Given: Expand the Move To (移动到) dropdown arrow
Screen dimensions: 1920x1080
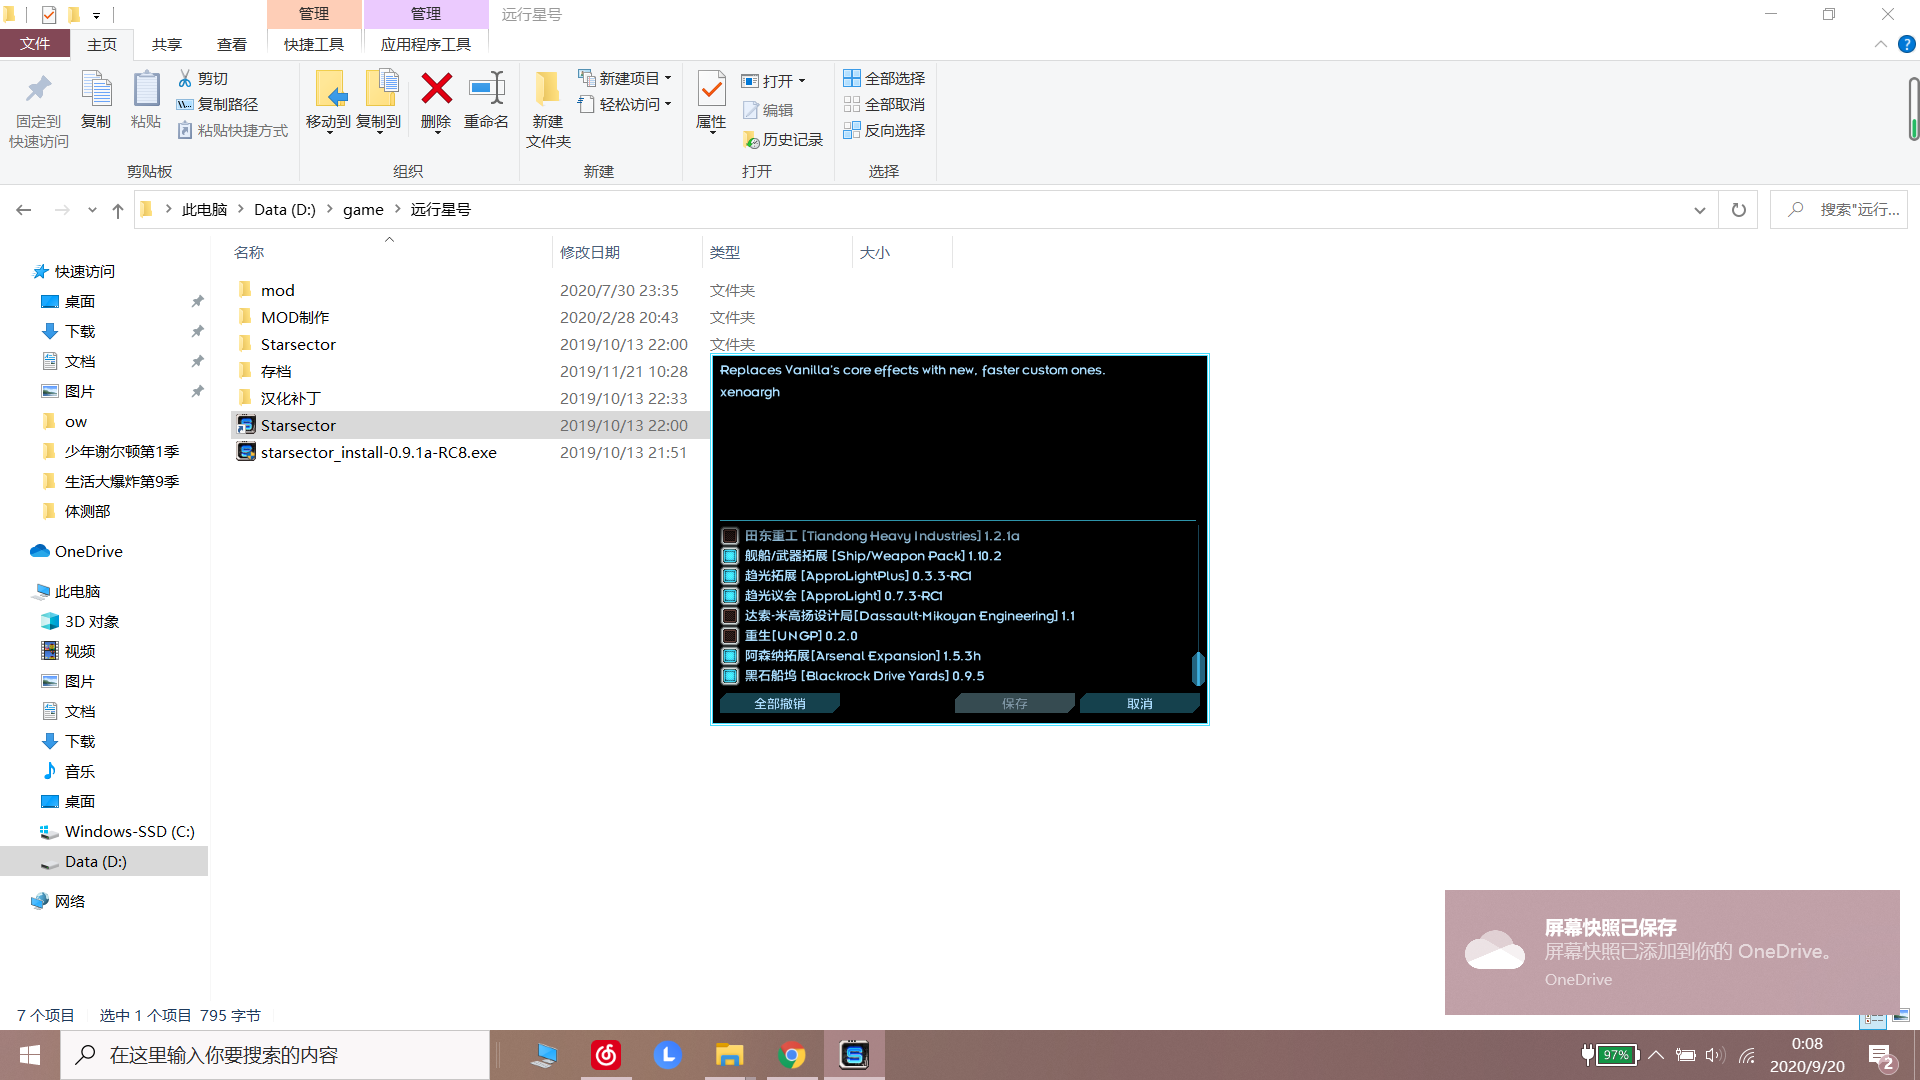Looking at the screenshot, I should 329,132.
